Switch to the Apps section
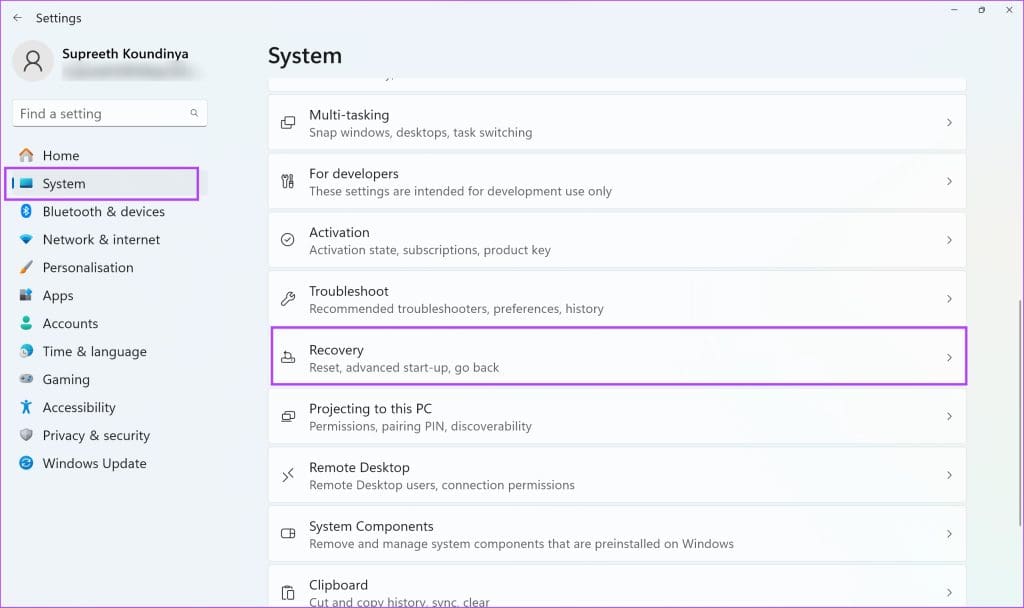Image resolution: width=1024 pixels, height=608 pixels. (x=57, y=295)
